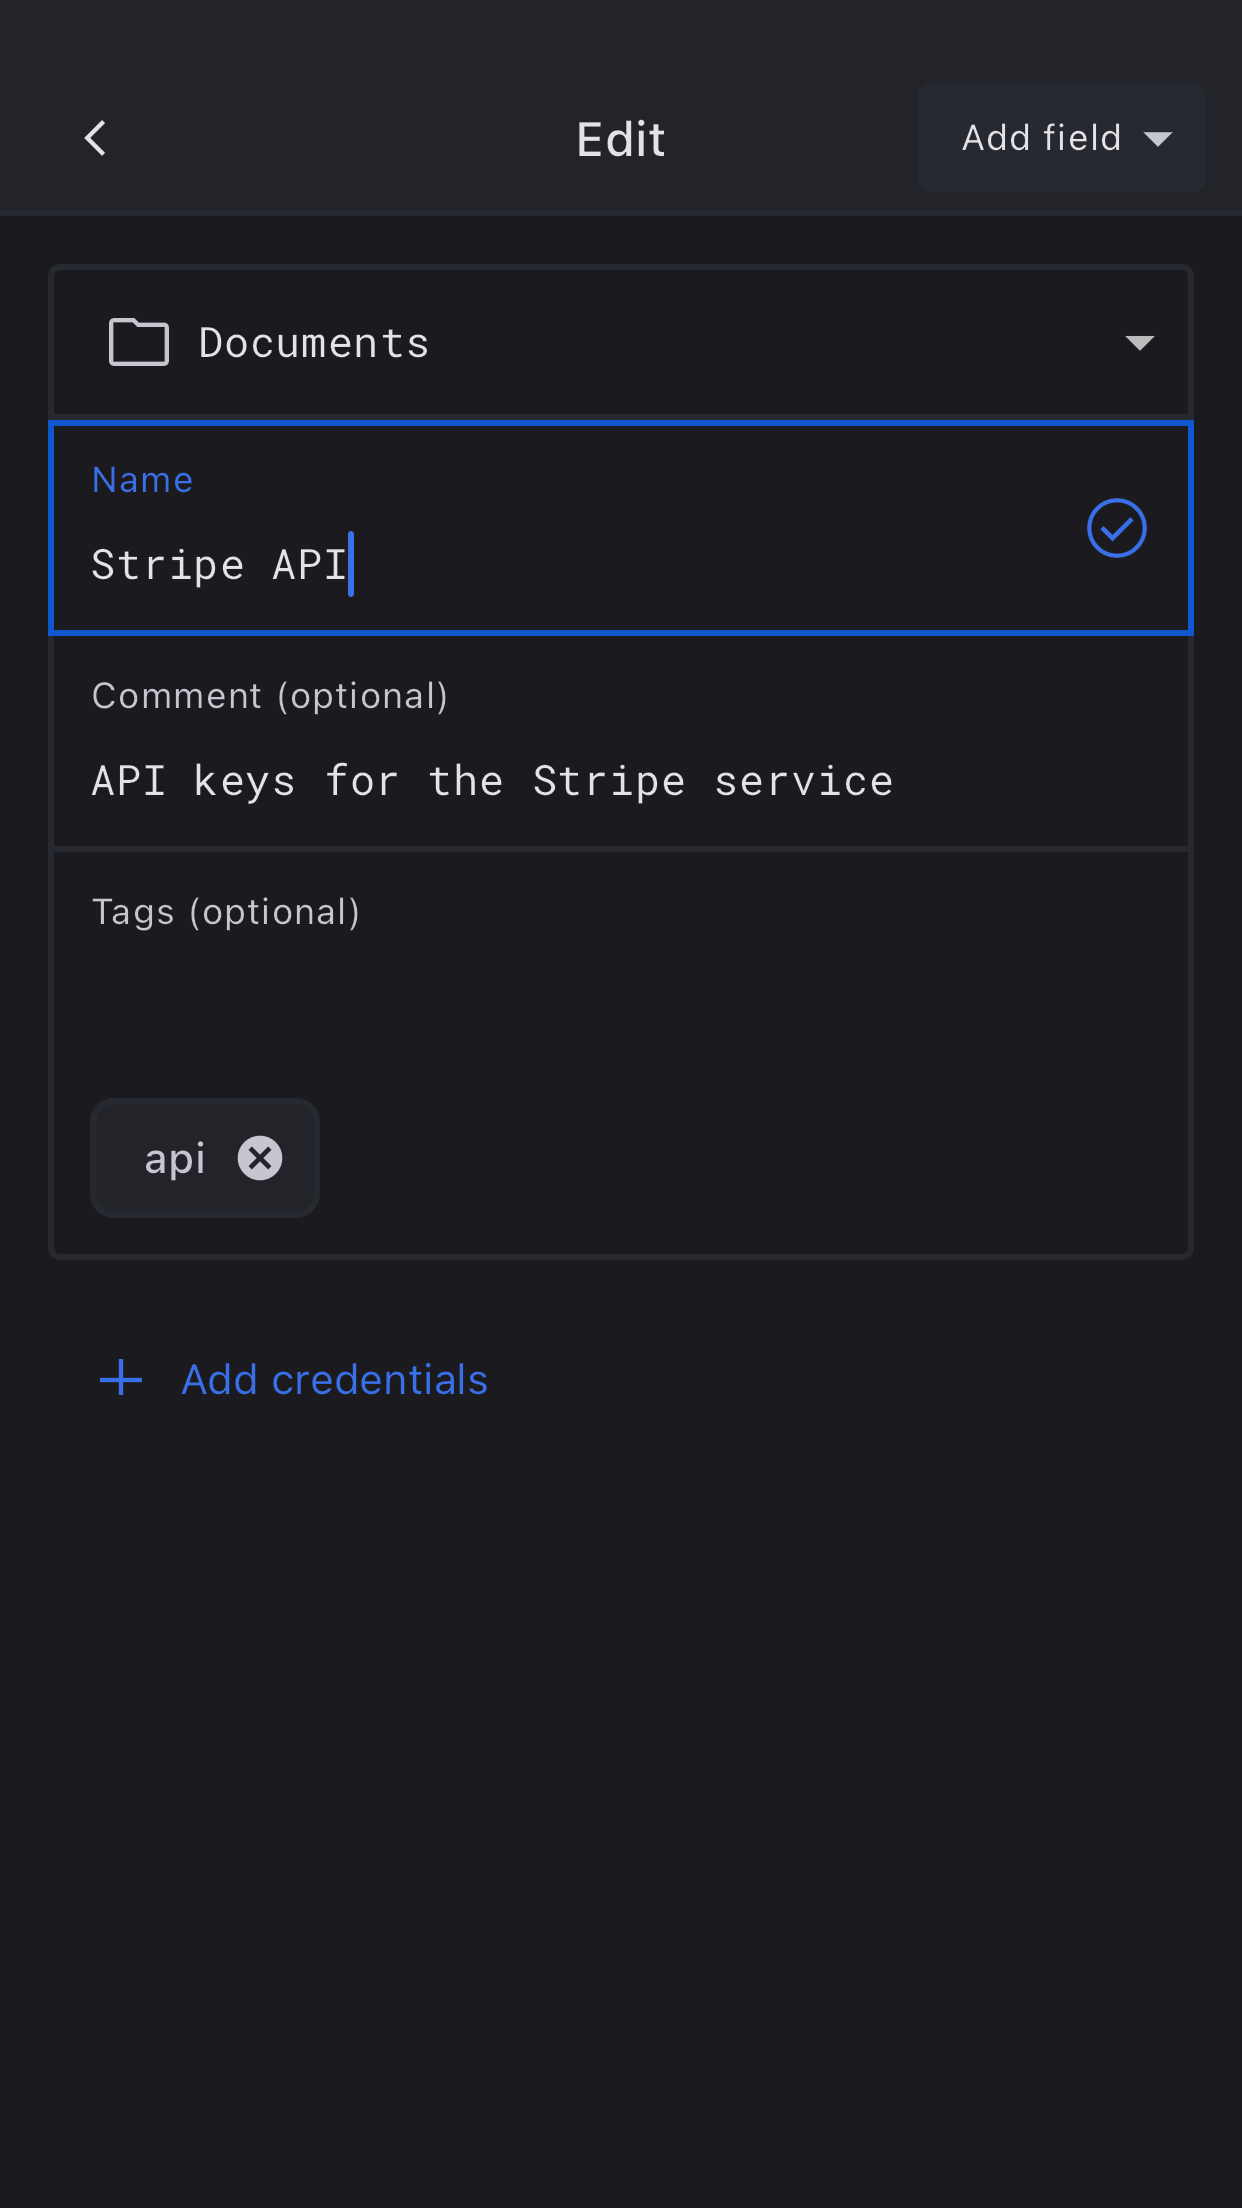The height and width of the screenshot is (2208, 1242).
Task: Click the Comment text about Stripe service
Action: pyautogui.click(x=492, y=781)
